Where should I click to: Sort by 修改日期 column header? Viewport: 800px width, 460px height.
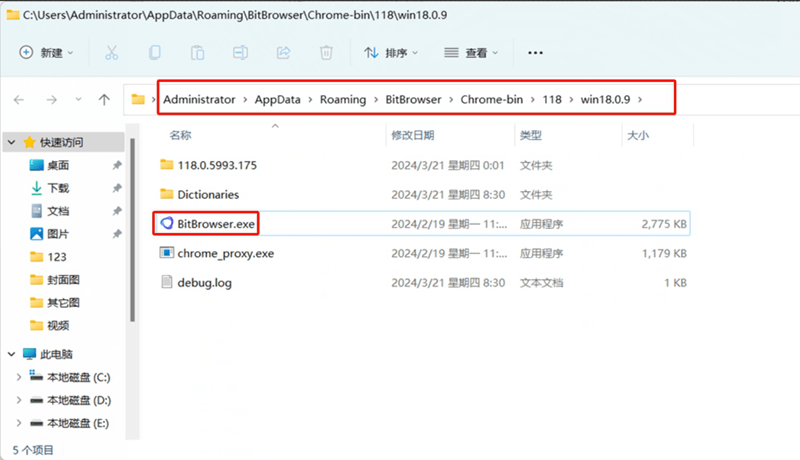(413, 135)
